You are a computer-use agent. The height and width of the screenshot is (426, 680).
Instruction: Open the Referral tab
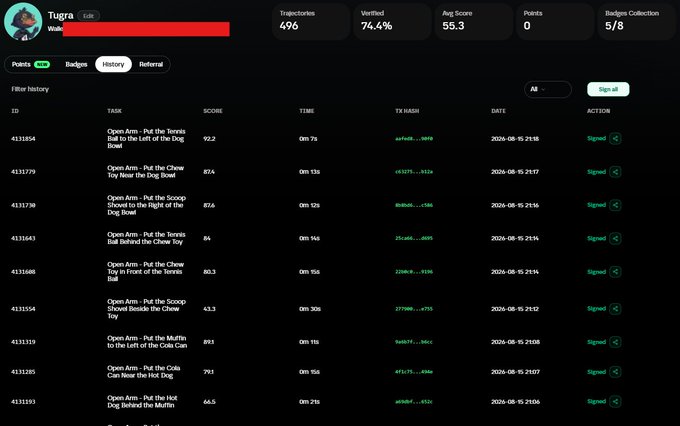pos(151,64)
